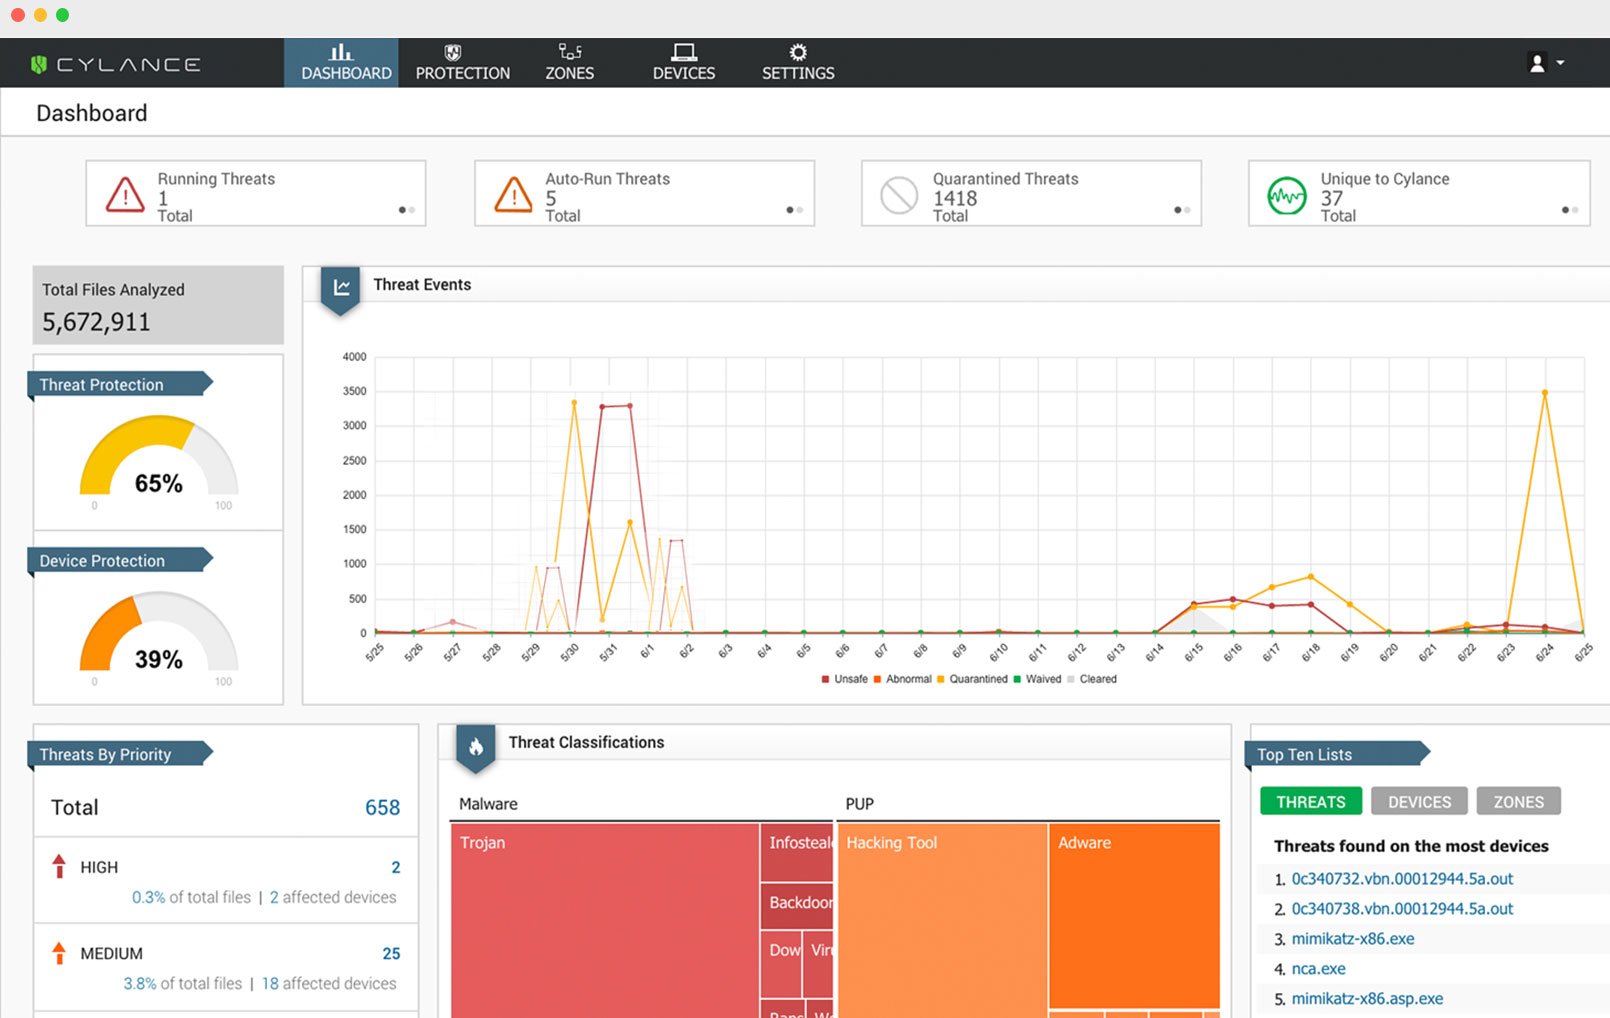Image resolution: width=1610 pixels, height=1018 pixels.
Task: Click the Running Threats warning triangle icon
Action: point(125,194)
